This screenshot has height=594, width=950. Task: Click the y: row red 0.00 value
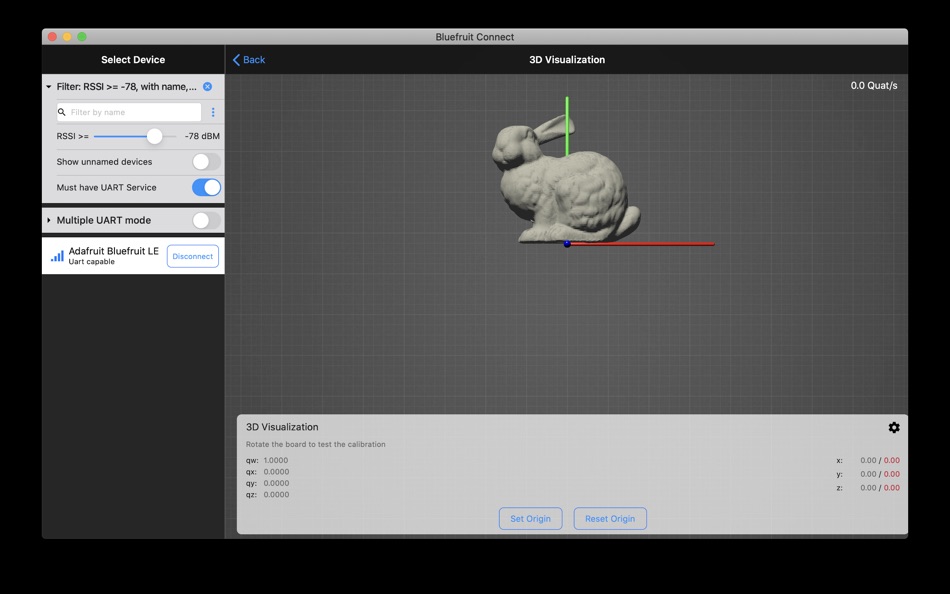click(891, 474)
